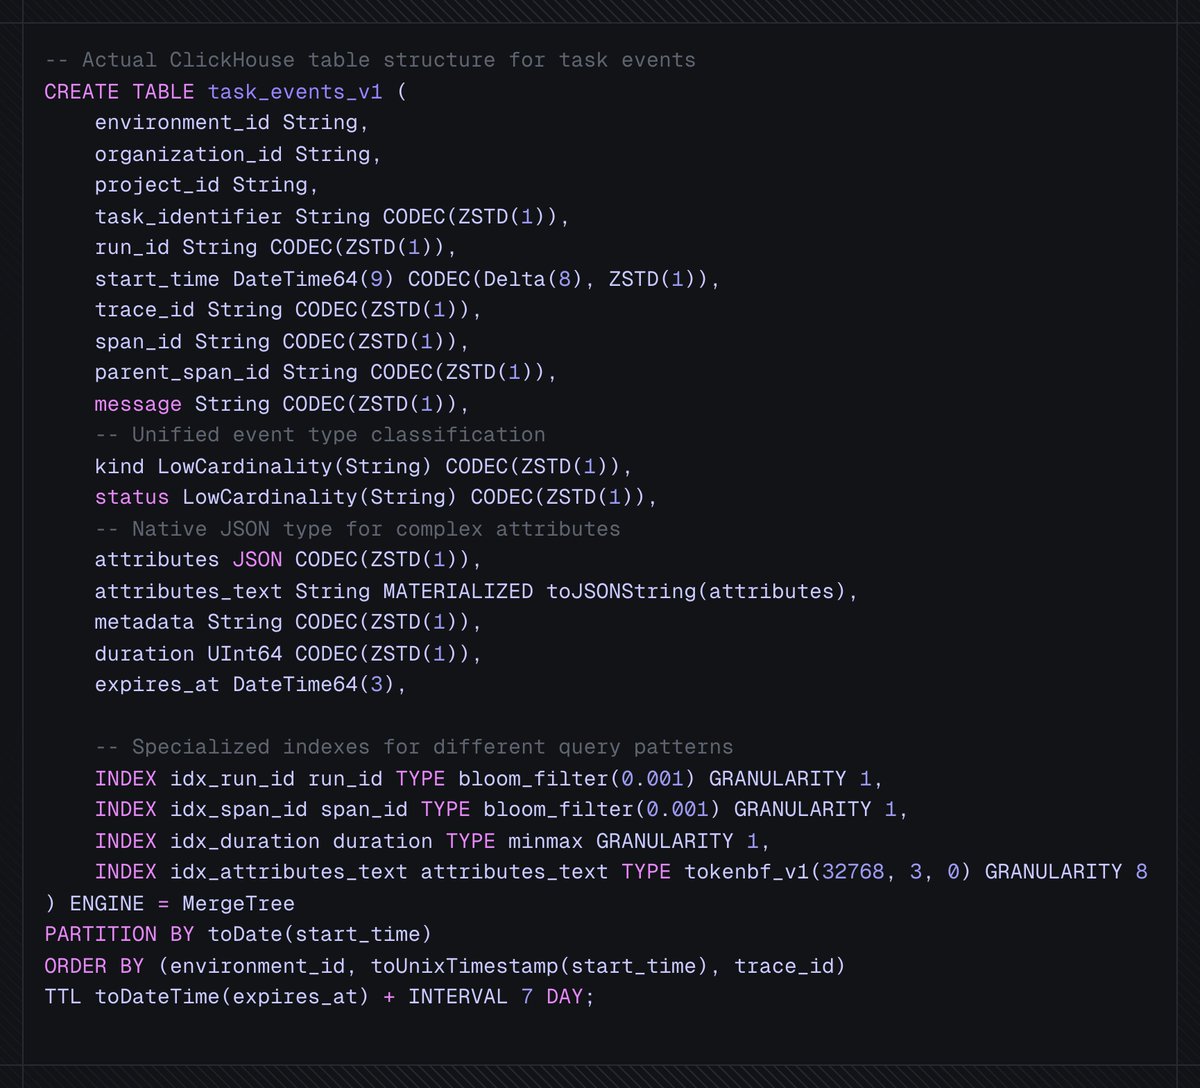This screenshot has width=1200, height=1088.
Task: Click the 'metadata String CODEC' line
Action: tap(288, 622)
